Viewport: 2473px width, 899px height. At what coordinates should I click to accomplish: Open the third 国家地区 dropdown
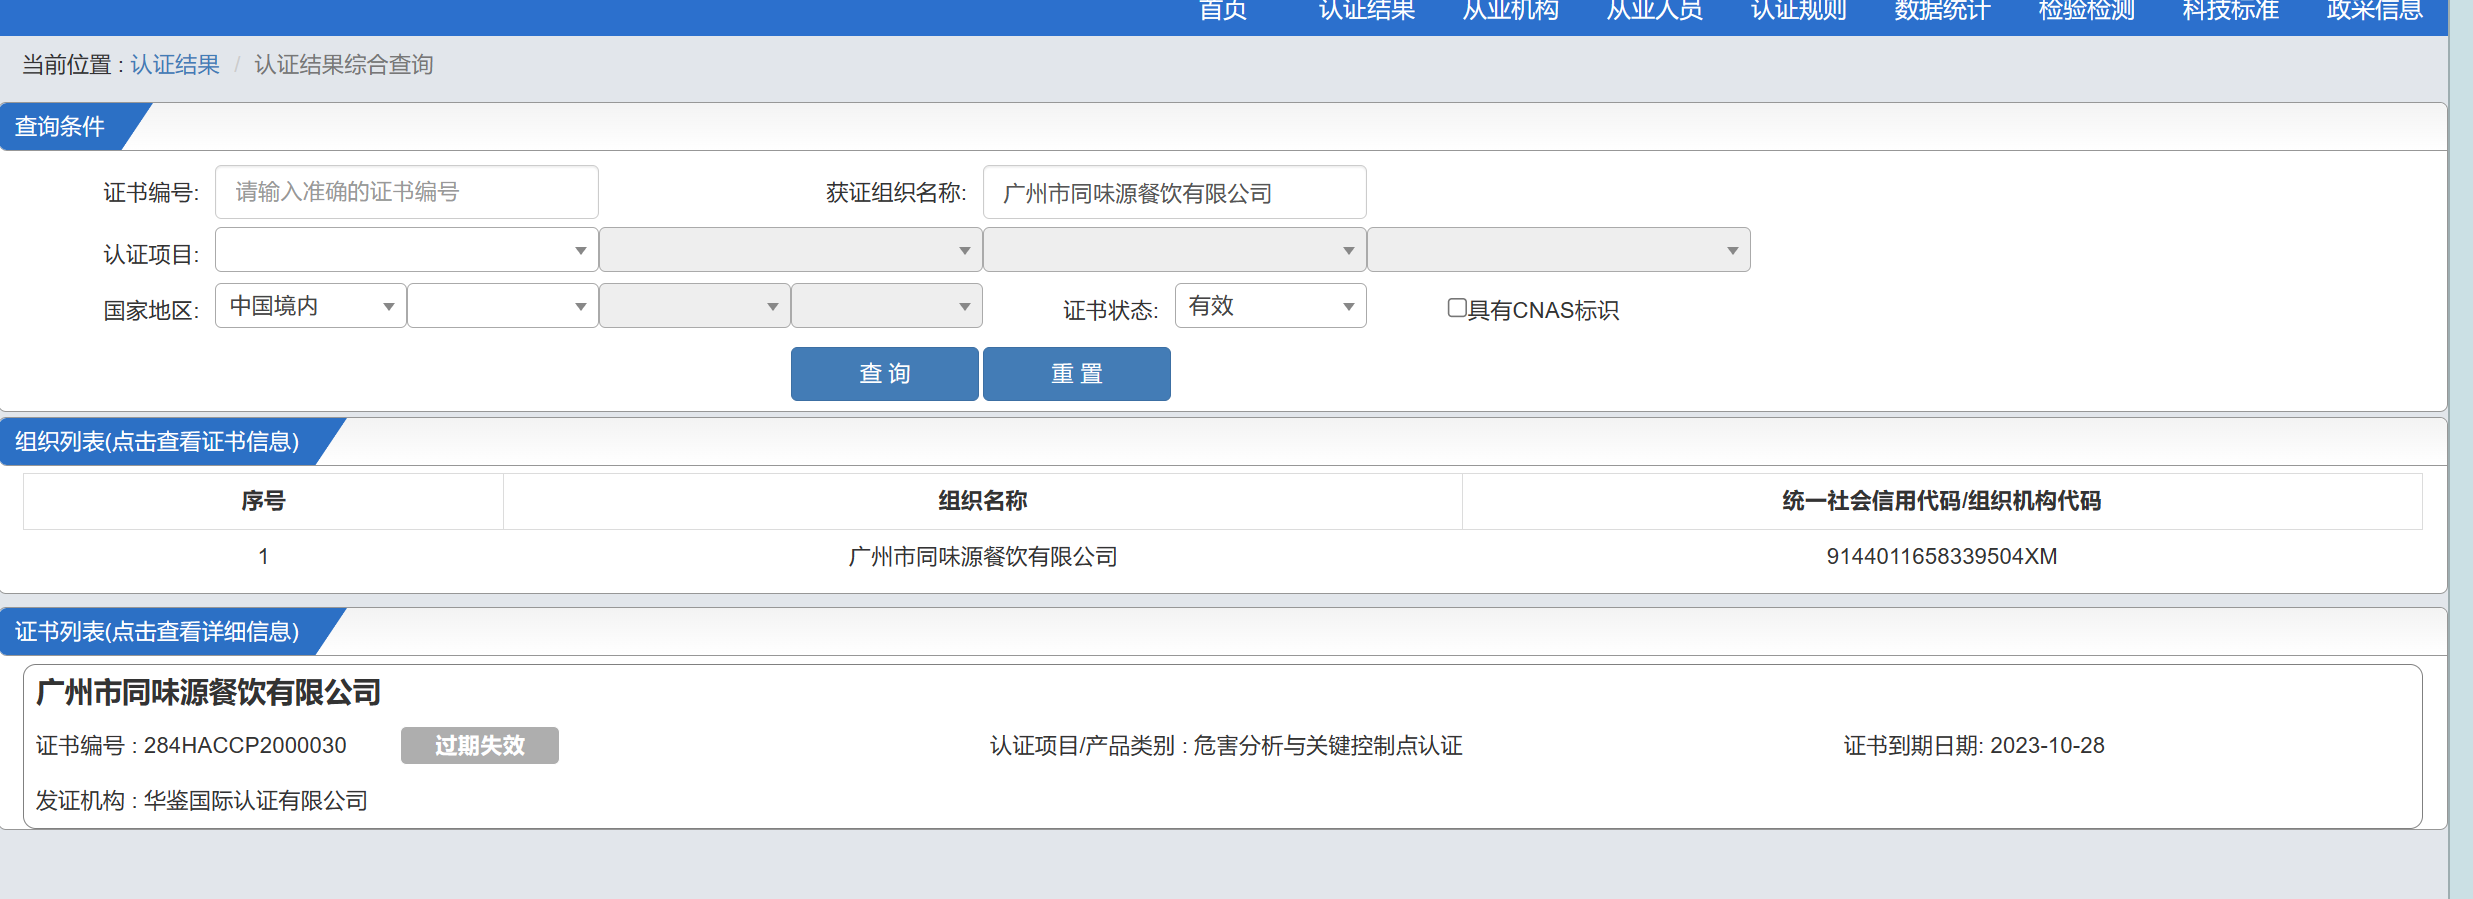coord(694,306)
